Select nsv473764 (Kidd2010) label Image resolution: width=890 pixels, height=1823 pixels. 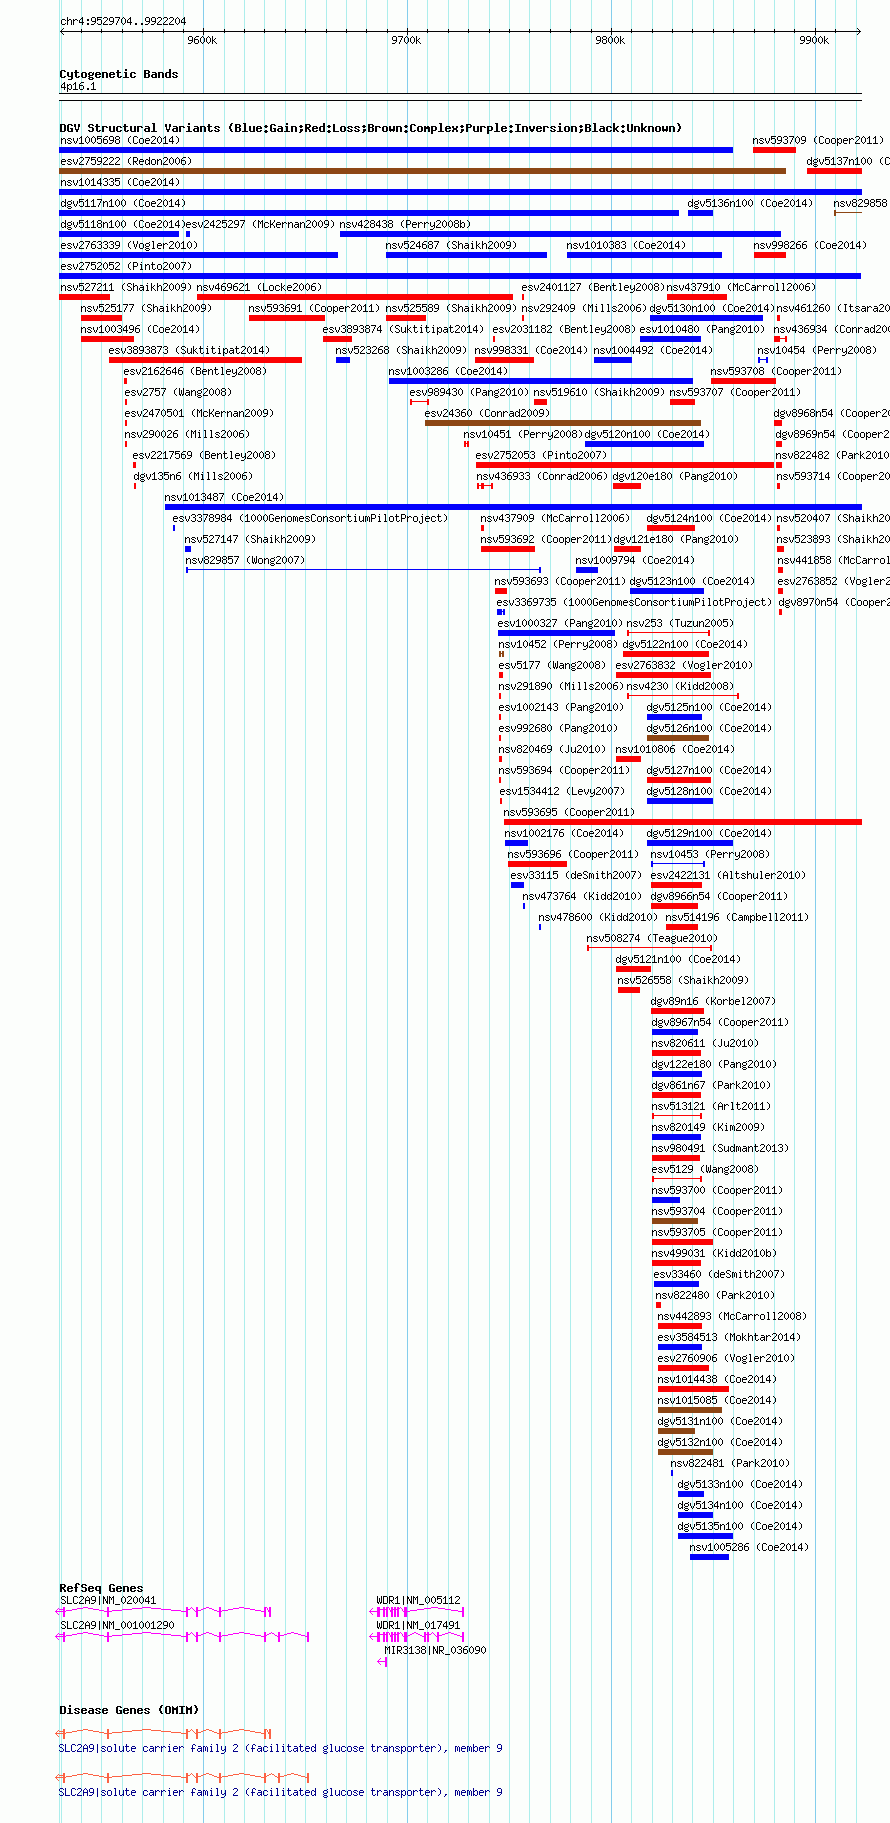[x=582, y=896]
